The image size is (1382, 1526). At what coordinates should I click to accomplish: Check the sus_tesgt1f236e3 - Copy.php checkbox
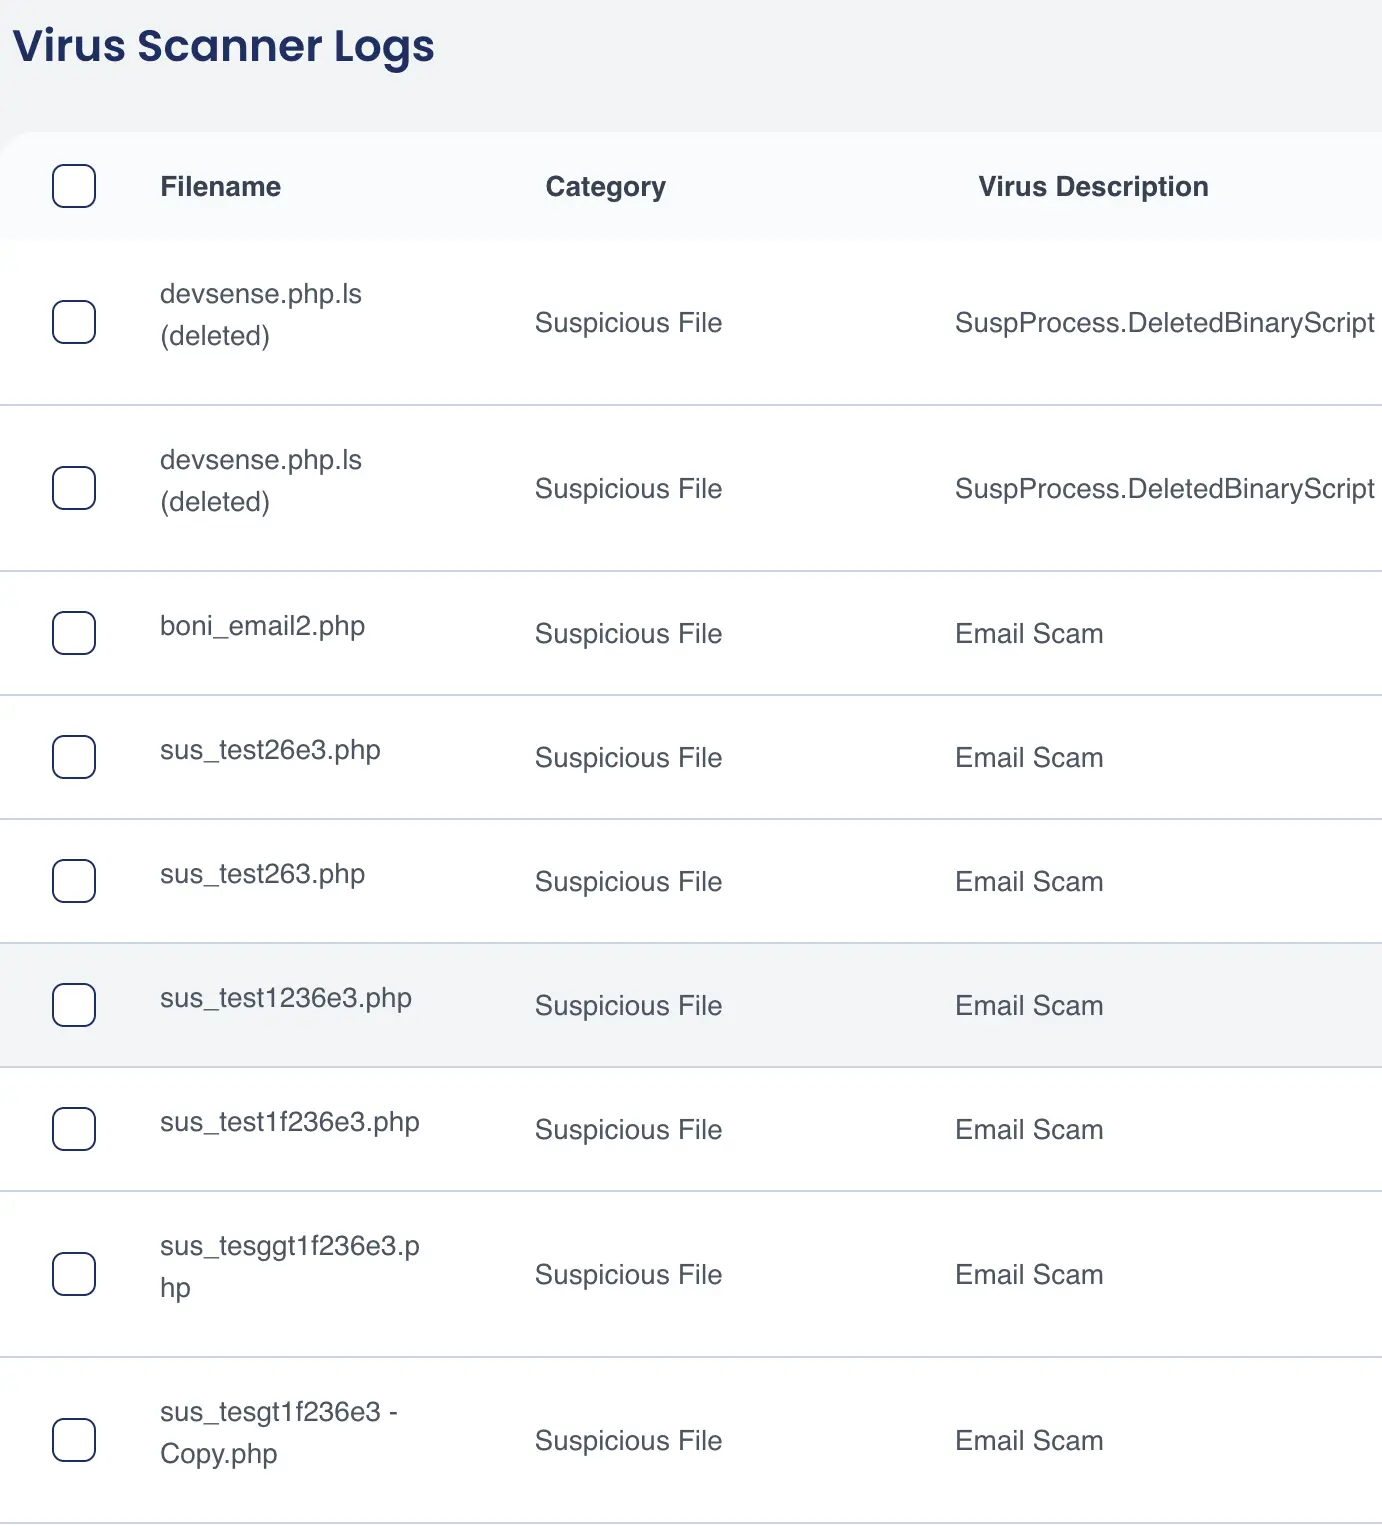click(x=74, y=1440)
